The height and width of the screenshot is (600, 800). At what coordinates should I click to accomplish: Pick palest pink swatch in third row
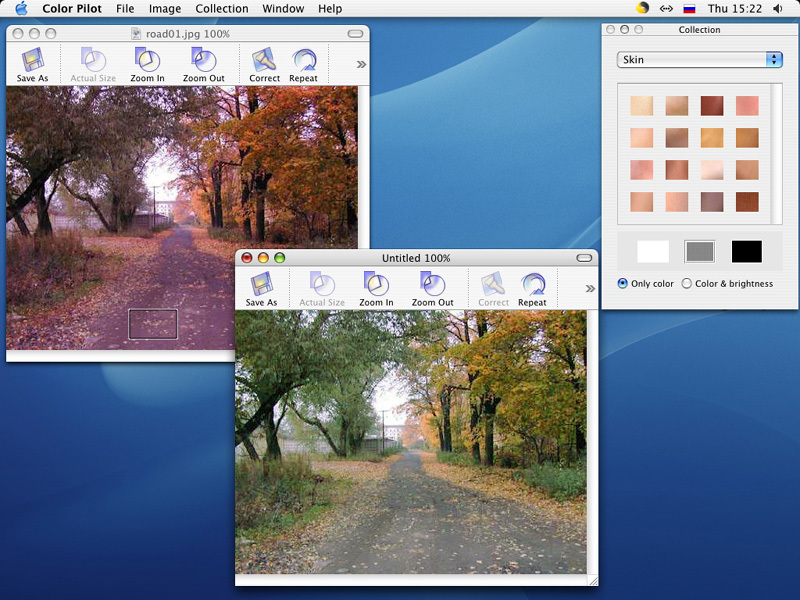[712, 170]
